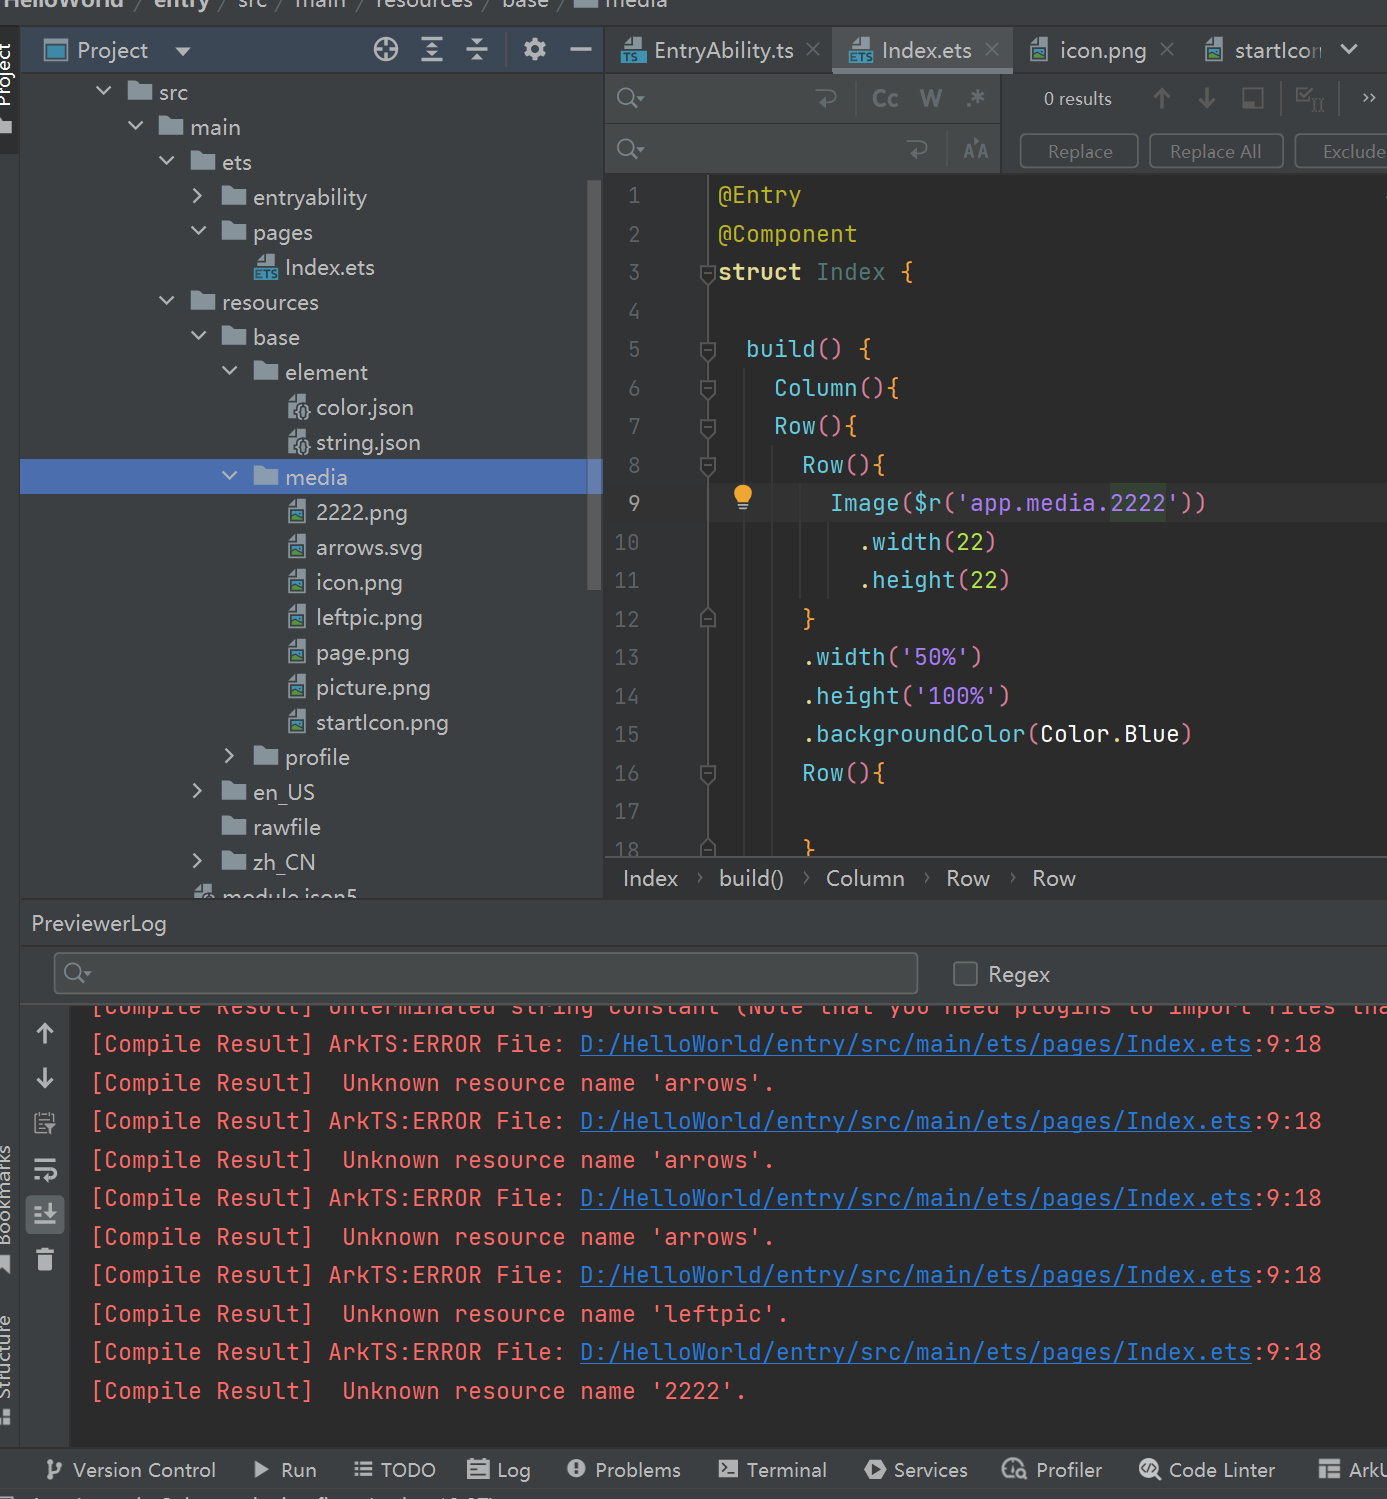Expand all items in Project tree
1387x1499 pixels.
(432, 49)
